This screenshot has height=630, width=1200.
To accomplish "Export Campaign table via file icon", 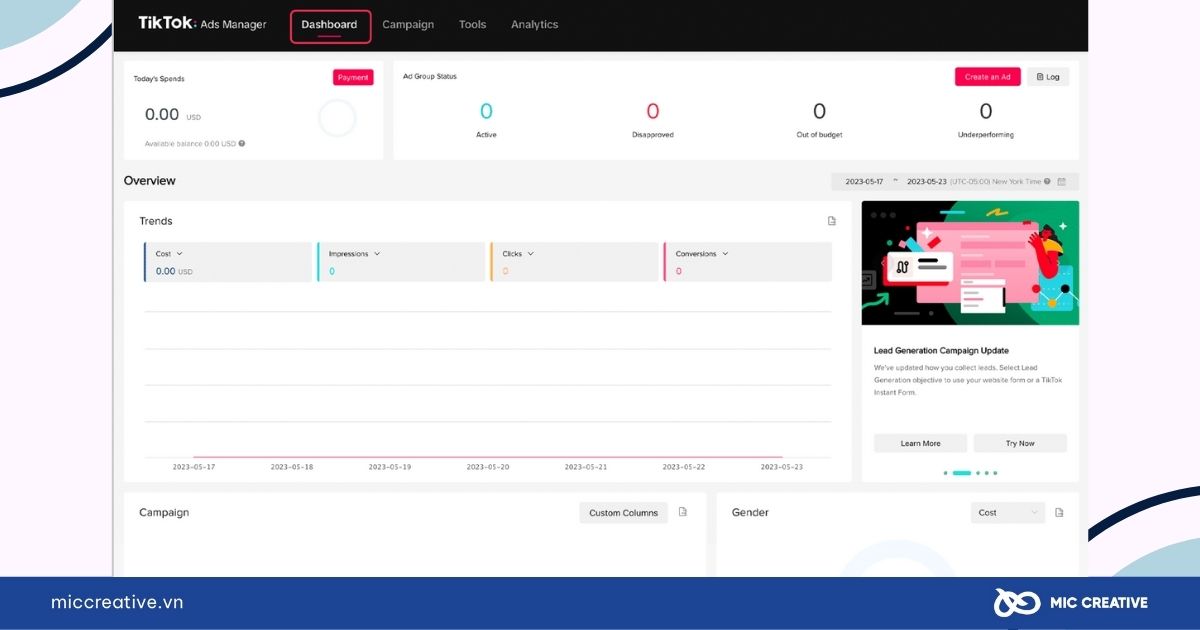I will (x=683, y=512).
